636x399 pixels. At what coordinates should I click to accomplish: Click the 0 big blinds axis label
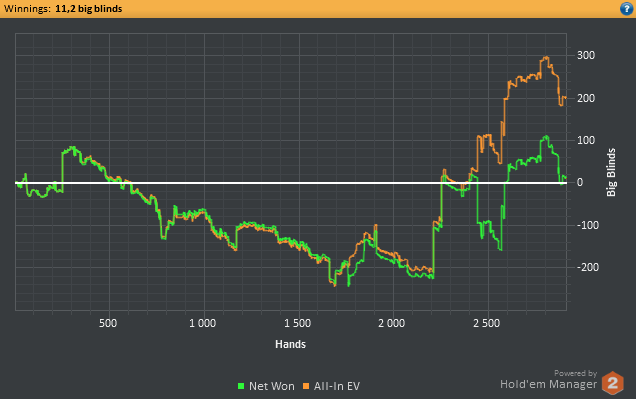(580, 182)
